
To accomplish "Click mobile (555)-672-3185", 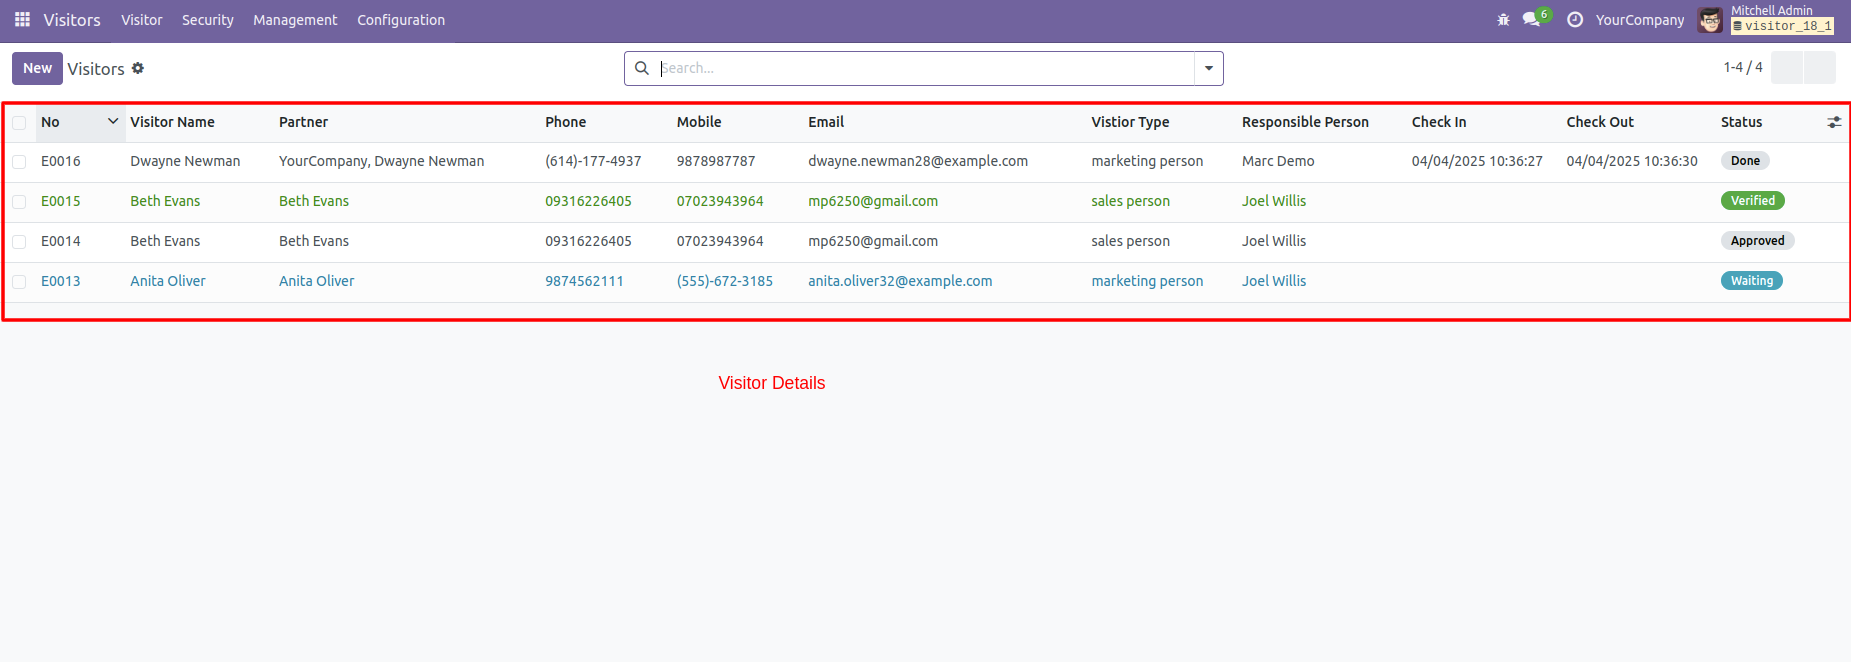I will (725, 281).
